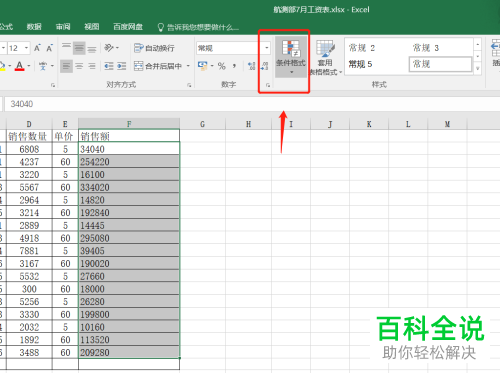Select column G header

(x=202, y=124)
